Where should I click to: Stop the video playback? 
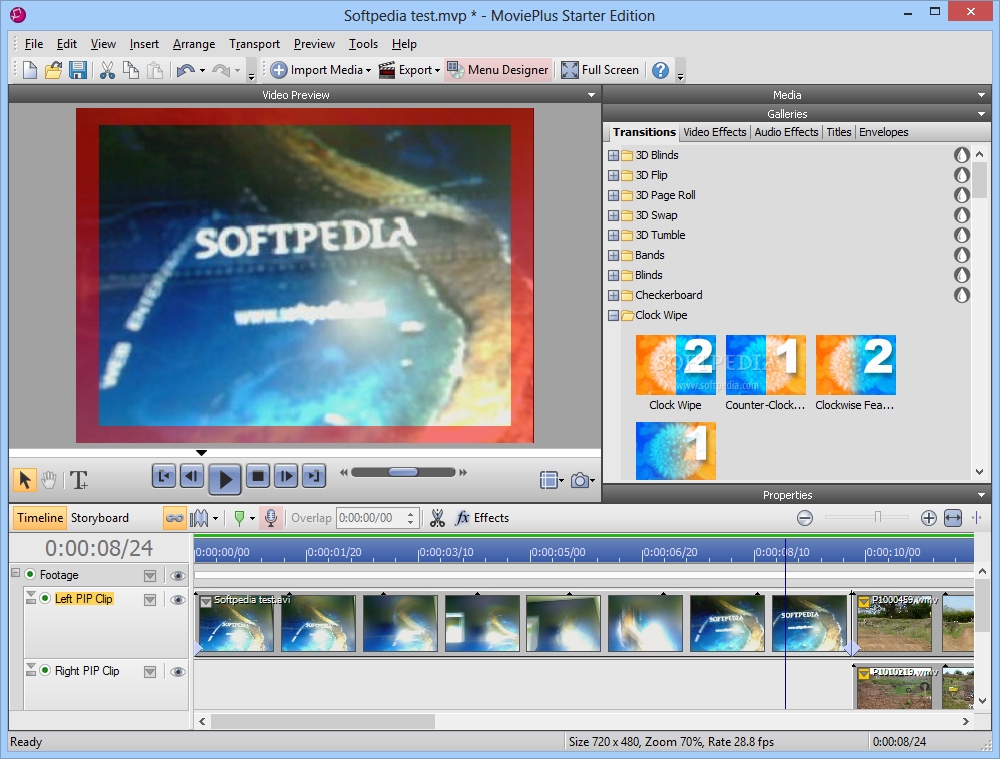coord(258,476)
